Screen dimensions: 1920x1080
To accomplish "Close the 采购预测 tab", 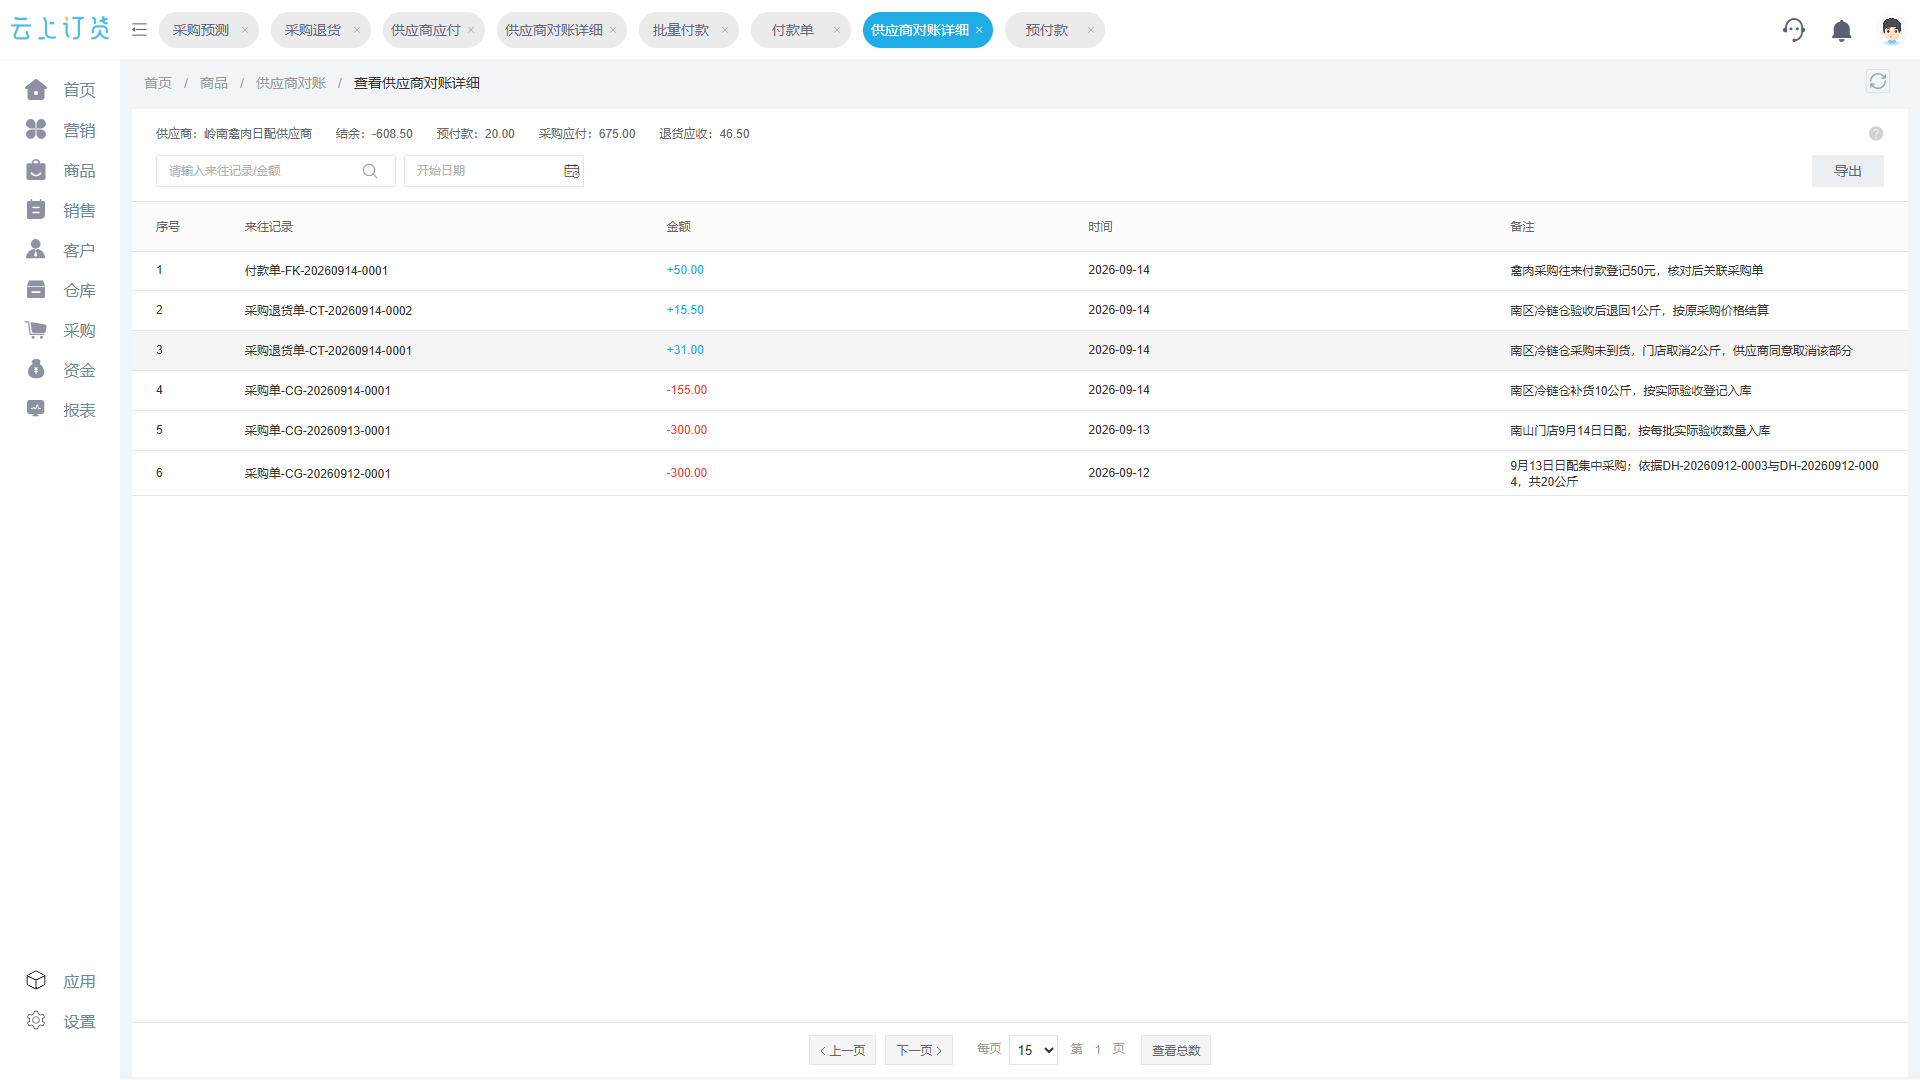I will click(245, 30).
